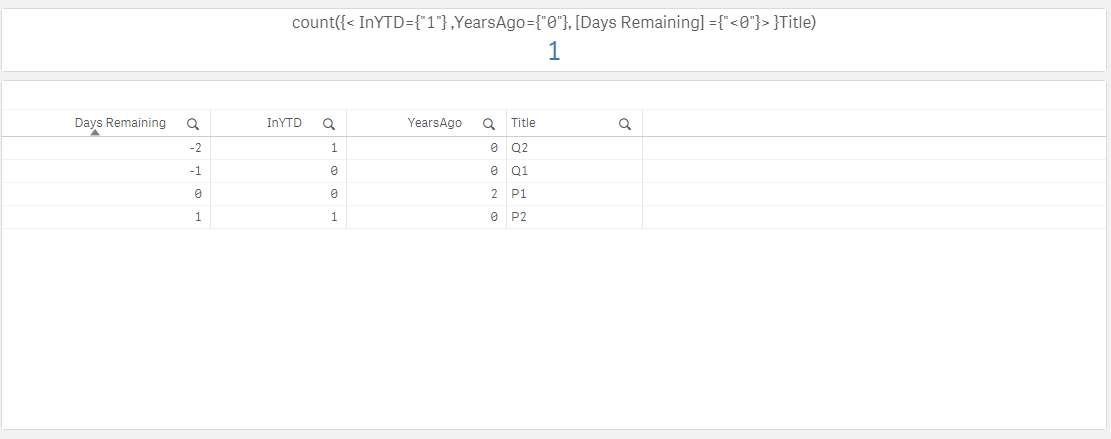
Task: Choose the P2 title cell
Action: (520, 217)
